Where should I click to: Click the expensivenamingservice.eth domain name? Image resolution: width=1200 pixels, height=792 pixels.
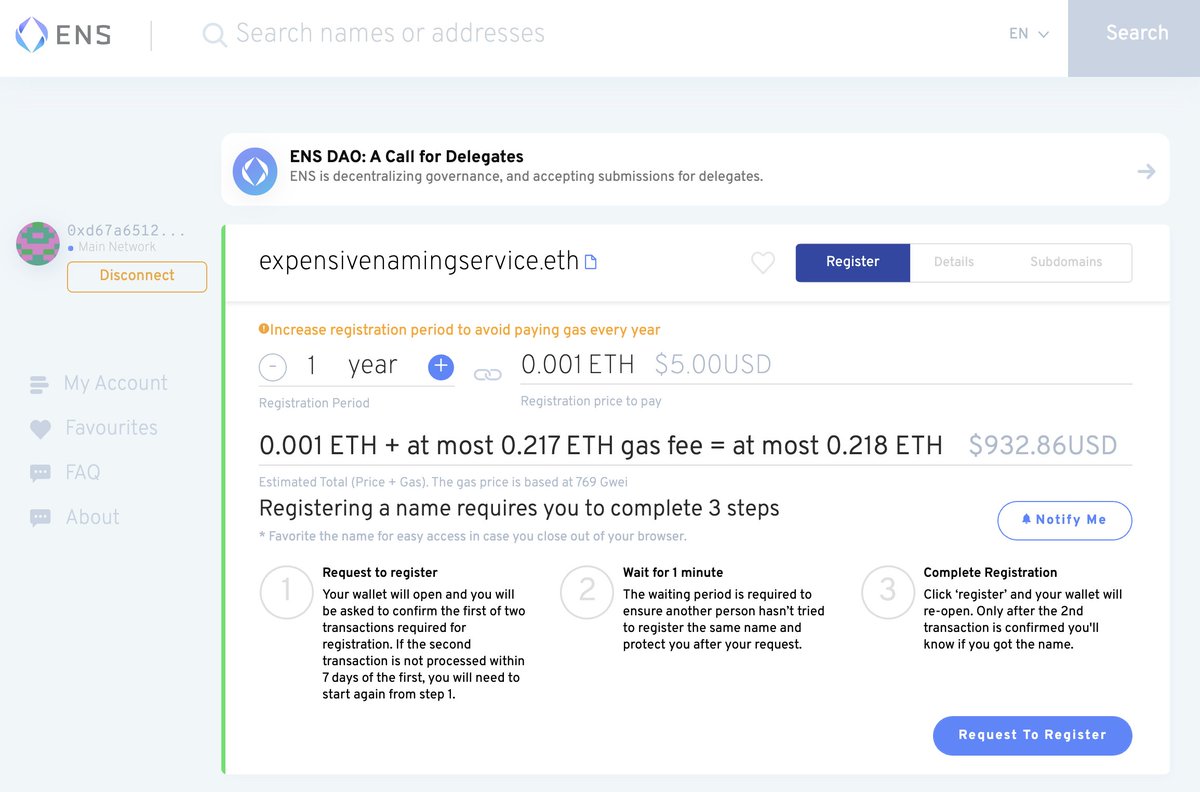tap(419, 262)
